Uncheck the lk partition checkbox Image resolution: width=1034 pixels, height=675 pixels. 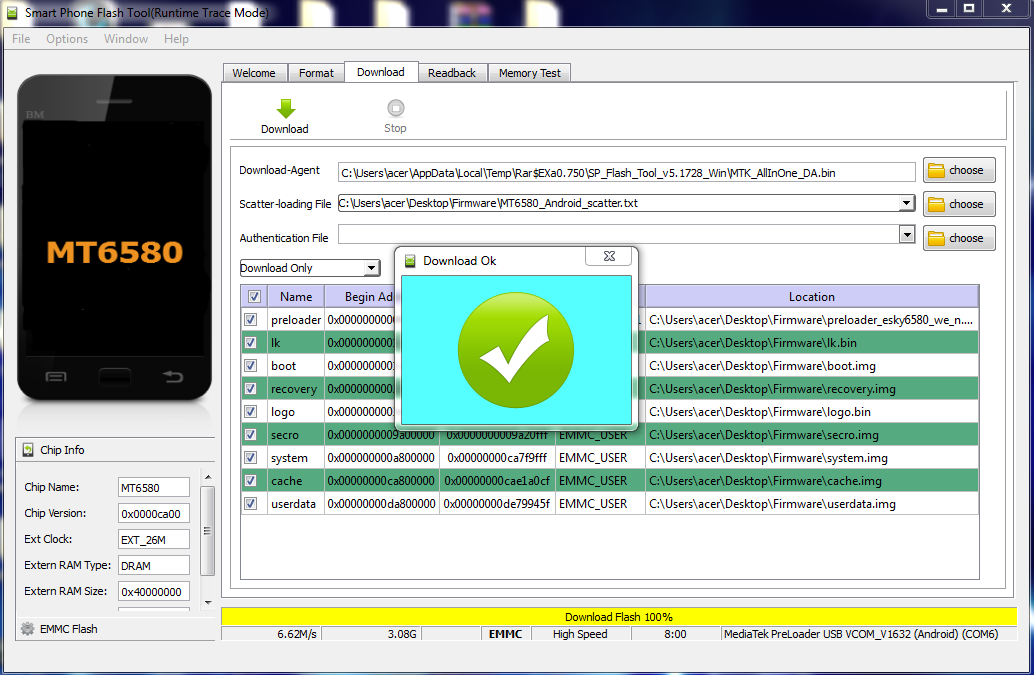pos(251,343)
